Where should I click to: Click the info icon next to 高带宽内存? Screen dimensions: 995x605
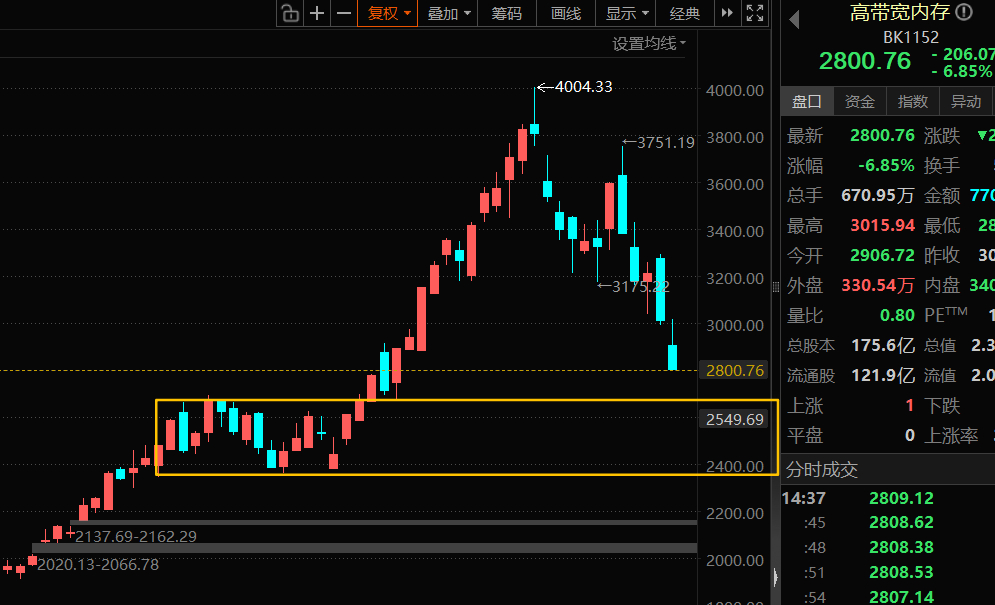click(x=963, y=12)
